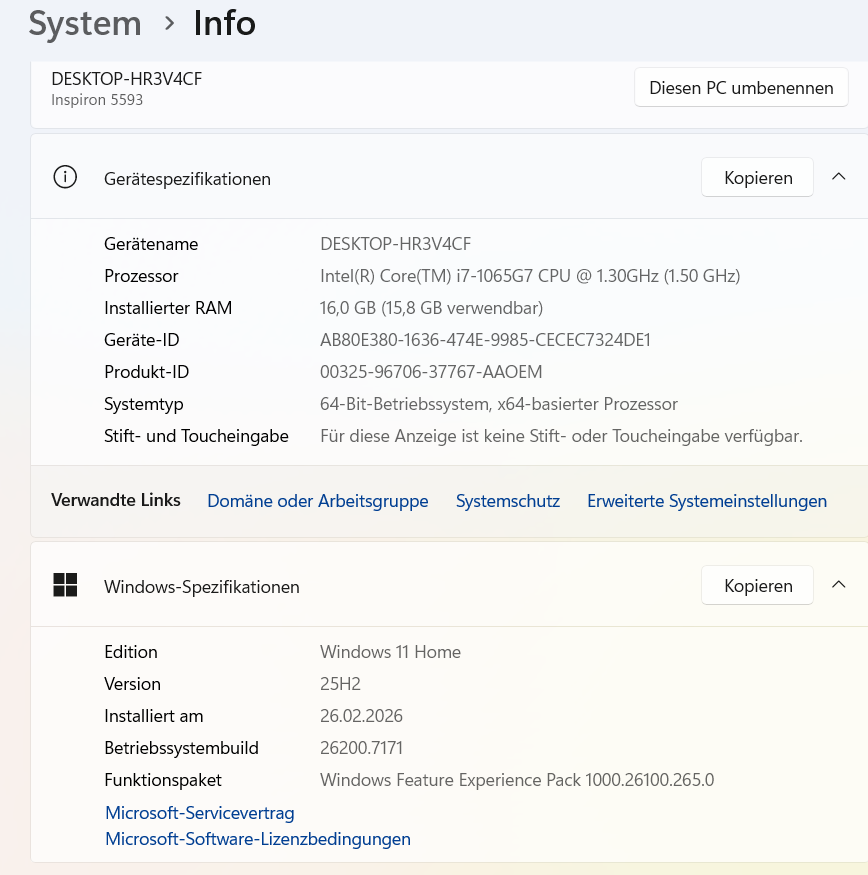Select the Version value 25H2

click(340, 684)
